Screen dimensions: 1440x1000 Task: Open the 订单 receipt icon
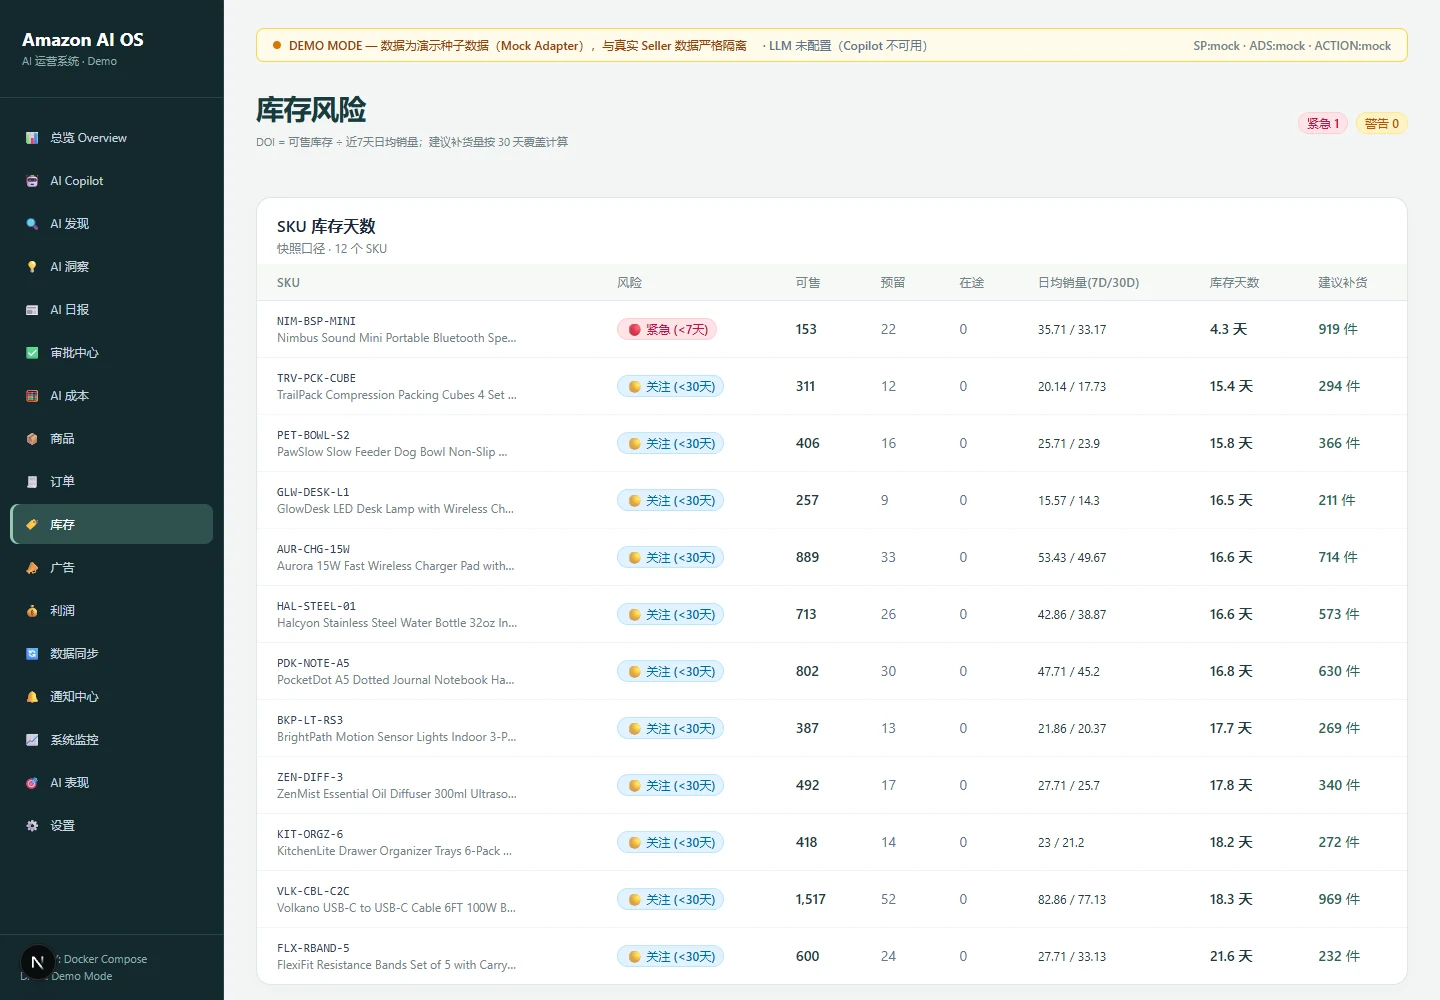(x=32, y=482)
